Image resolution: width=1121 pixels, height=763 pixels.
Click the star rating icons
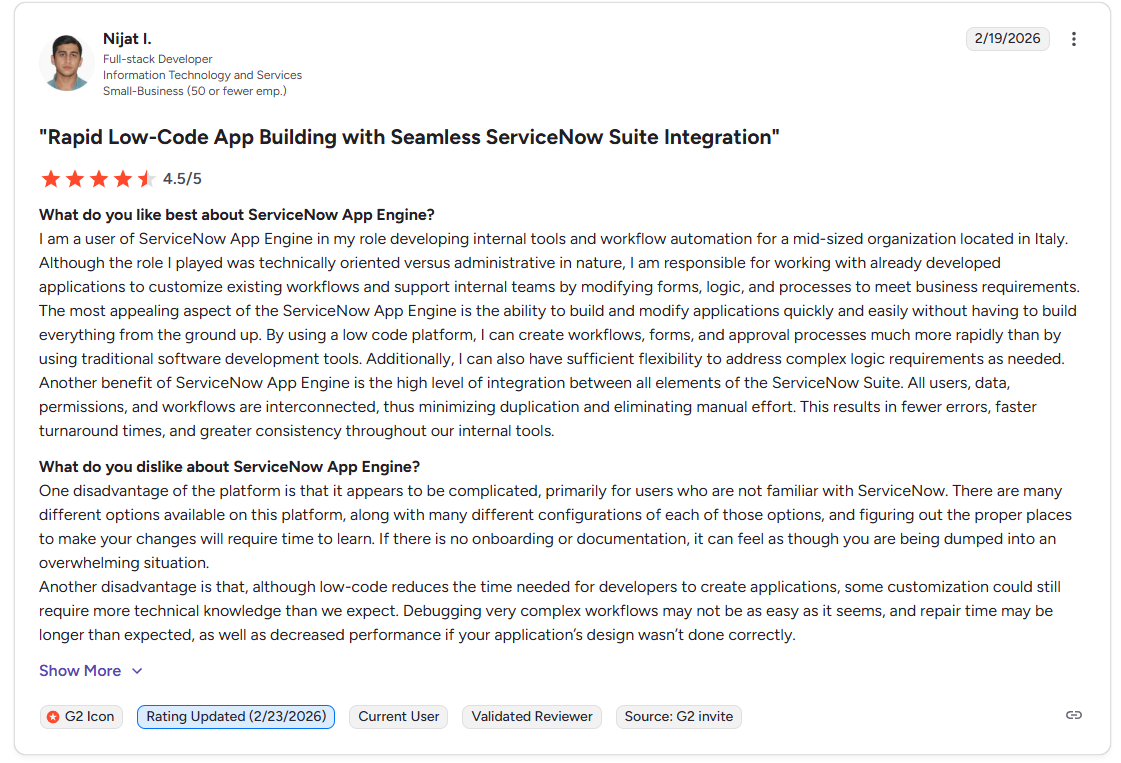pos(98,179)
